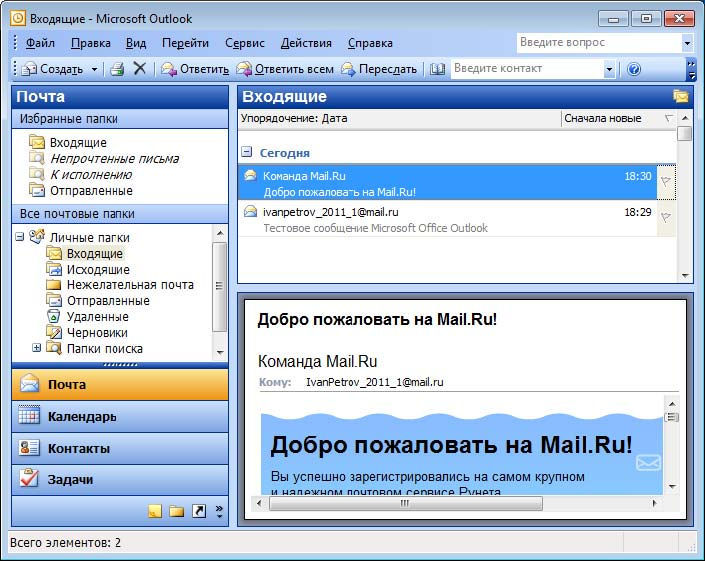
Task: Click envelope icon of Команда Mail.Ru message
Action: click(250, 175)
